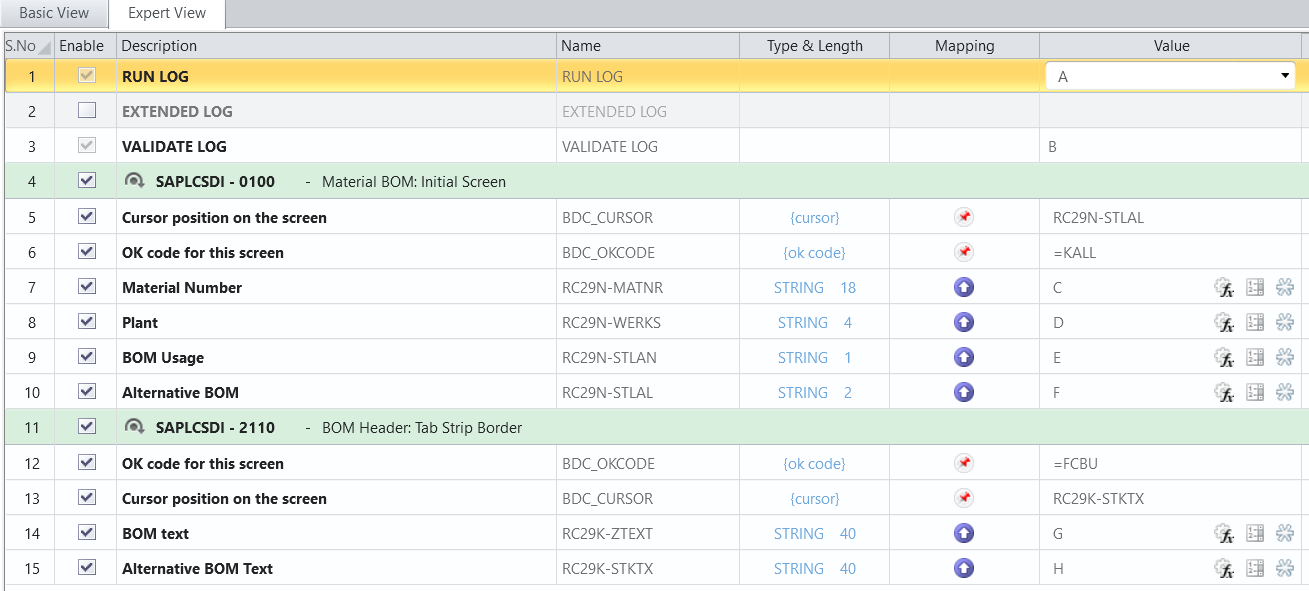This screenshot has width=1309, height=591.
Task: Click the loop icon beside SAPLCSDI - 2110
Action: 135,427
